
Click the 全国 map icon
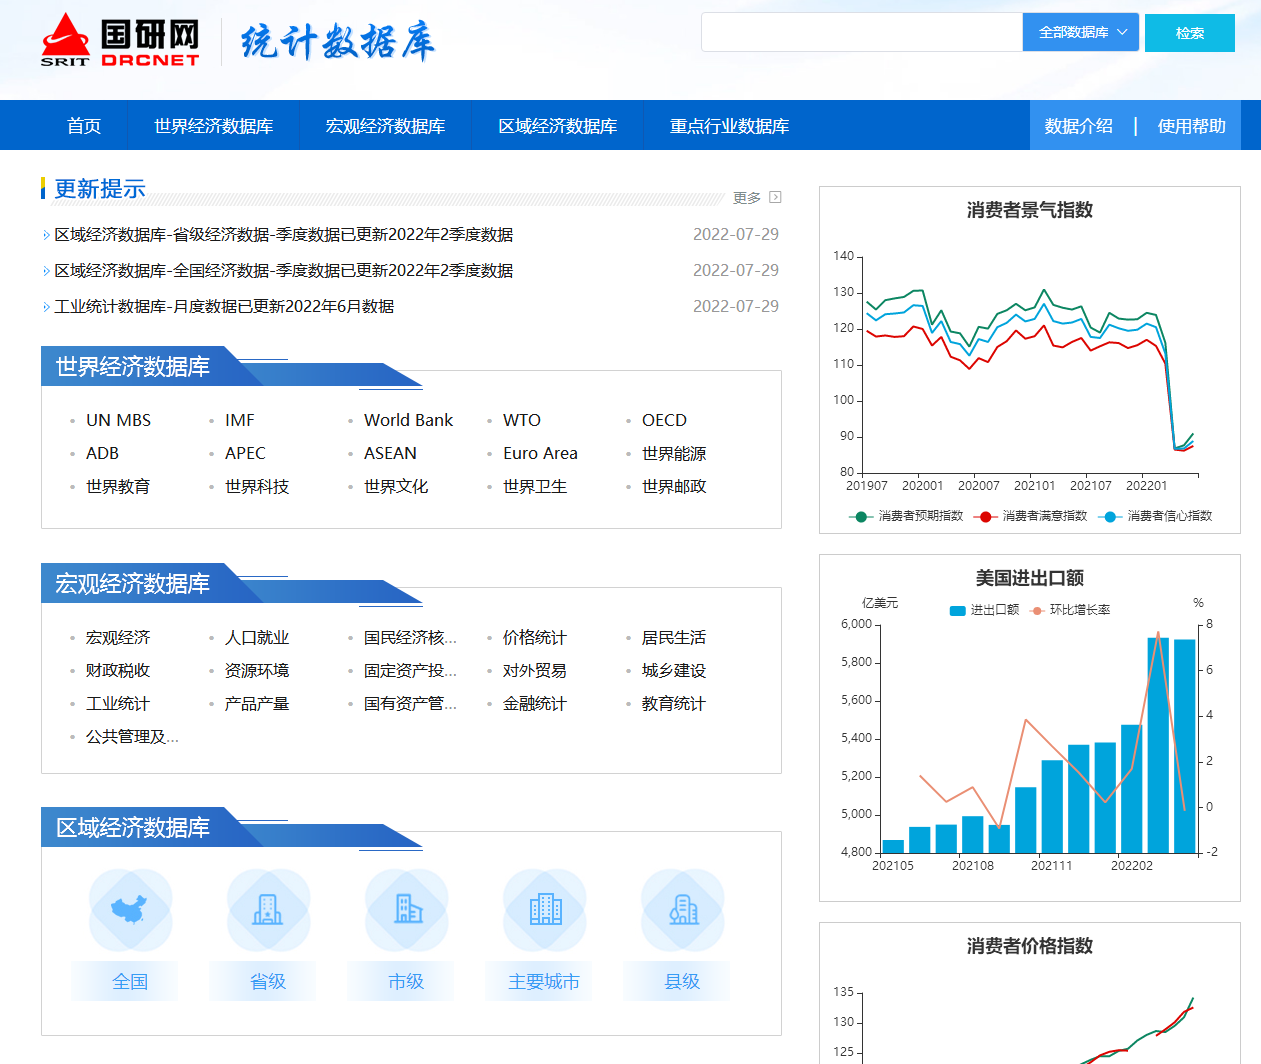coord(130,909)
